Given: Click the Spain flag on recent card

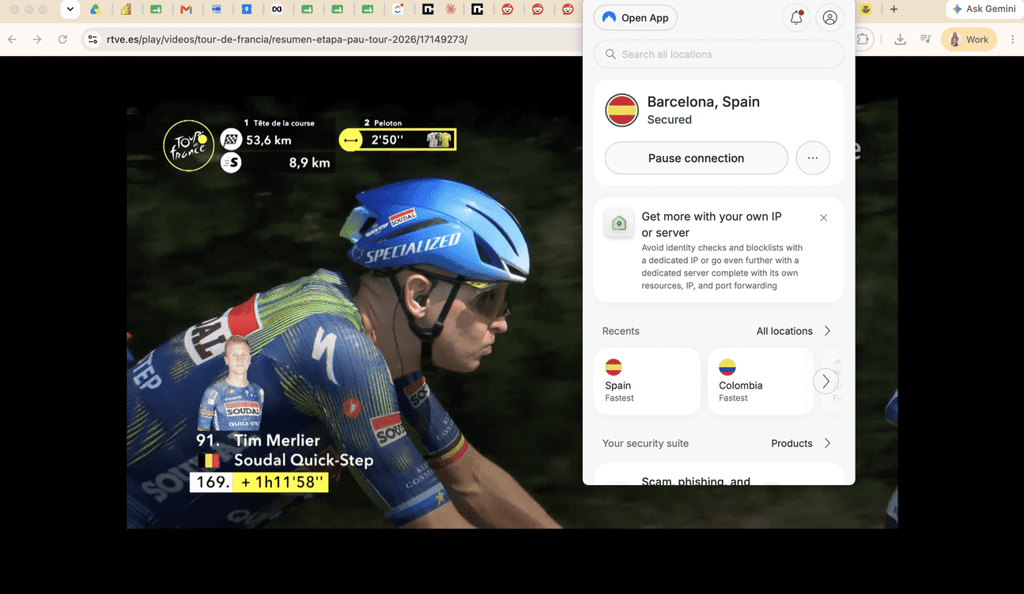Looking at the screenshot, I should pos(613,367).
